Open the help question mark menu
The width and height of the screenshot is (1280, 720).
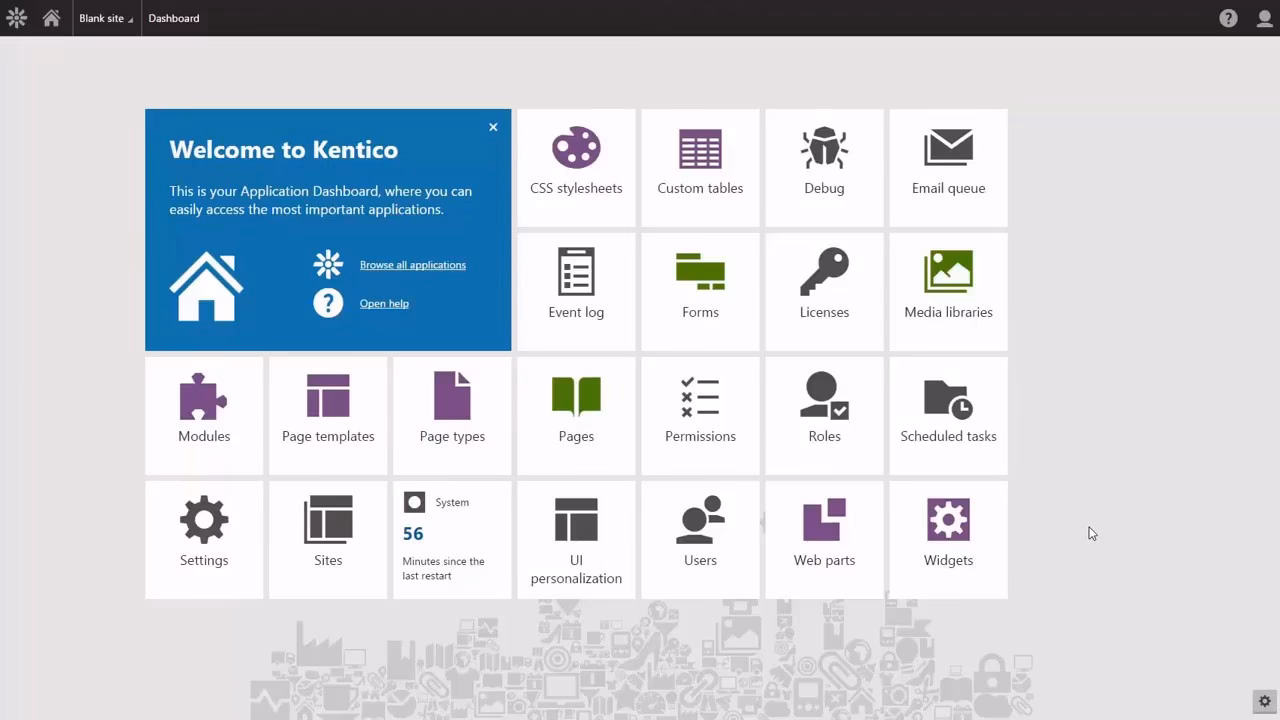pyautogui.click(x=1228, y=17)
